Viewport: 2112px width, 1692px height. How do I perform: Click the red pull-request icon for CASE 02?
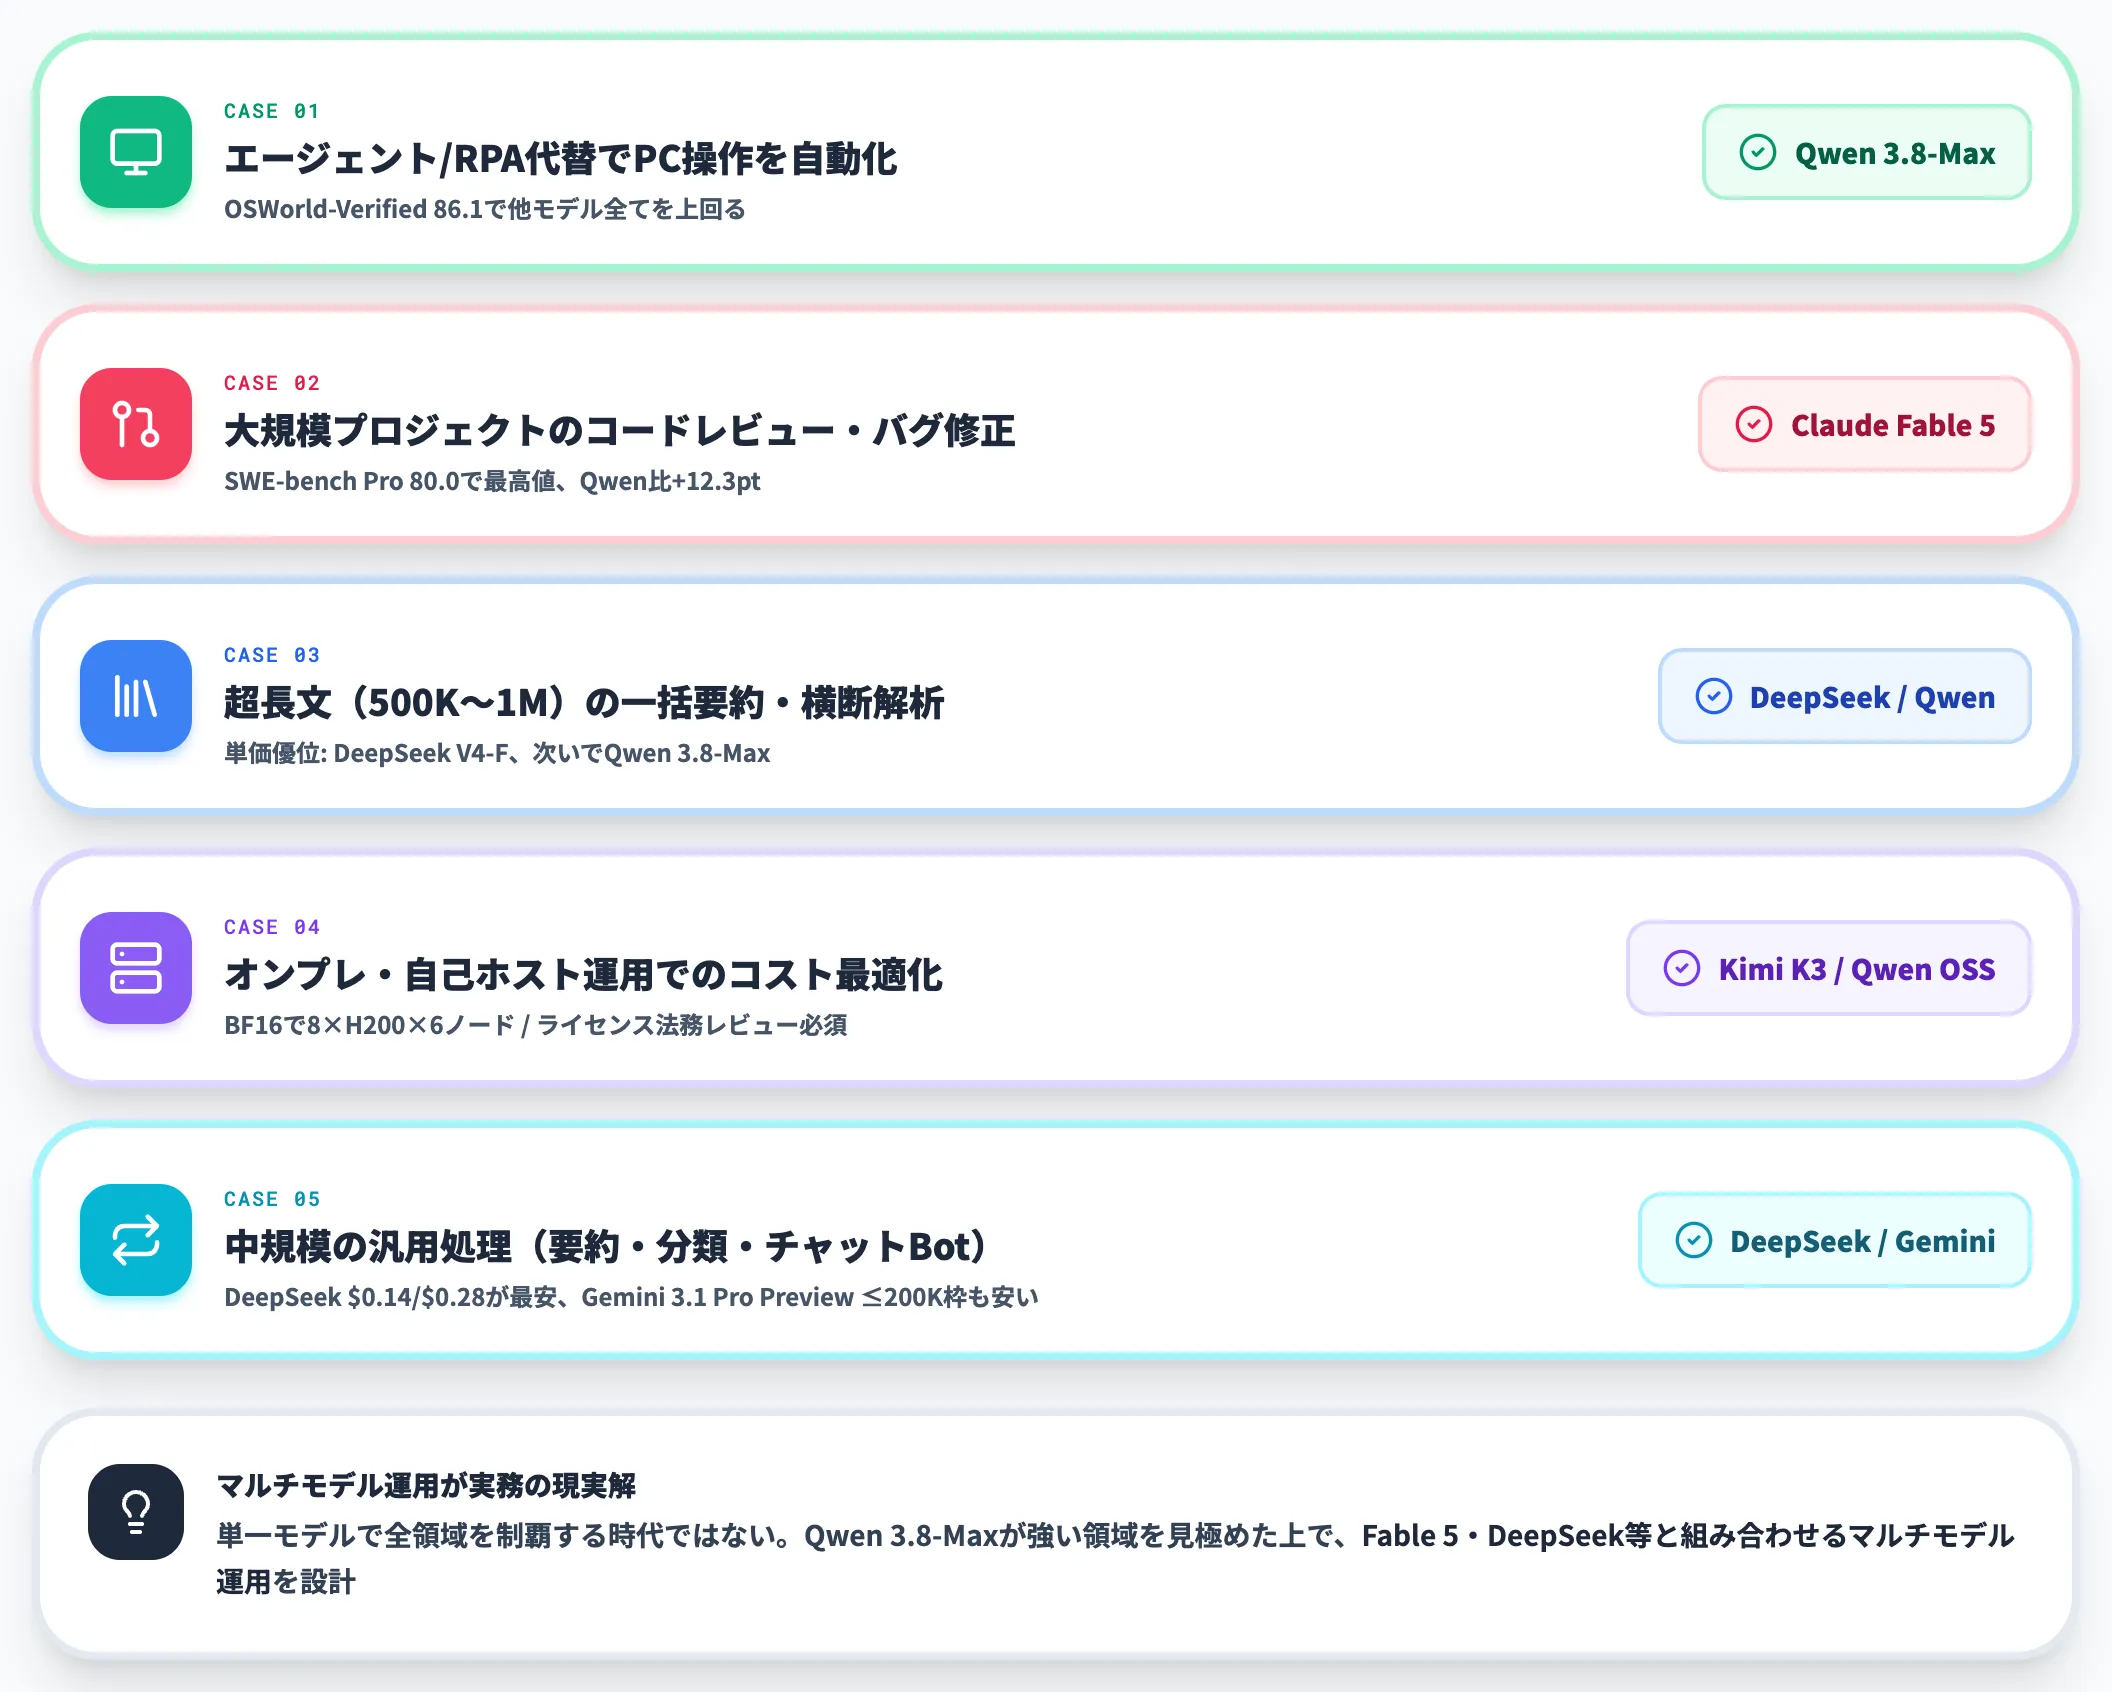tap(136, 424)
